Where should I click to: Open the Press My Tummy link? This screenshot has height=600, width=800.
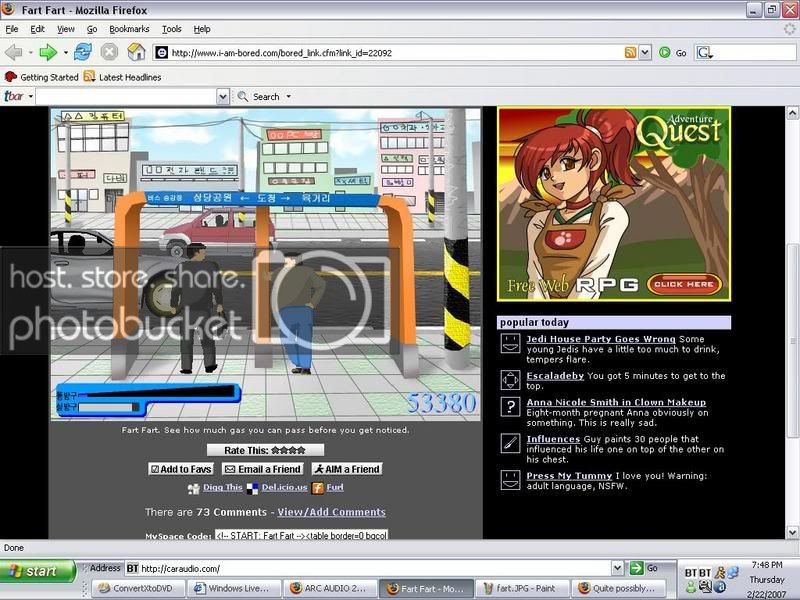(x=569, y=476)
